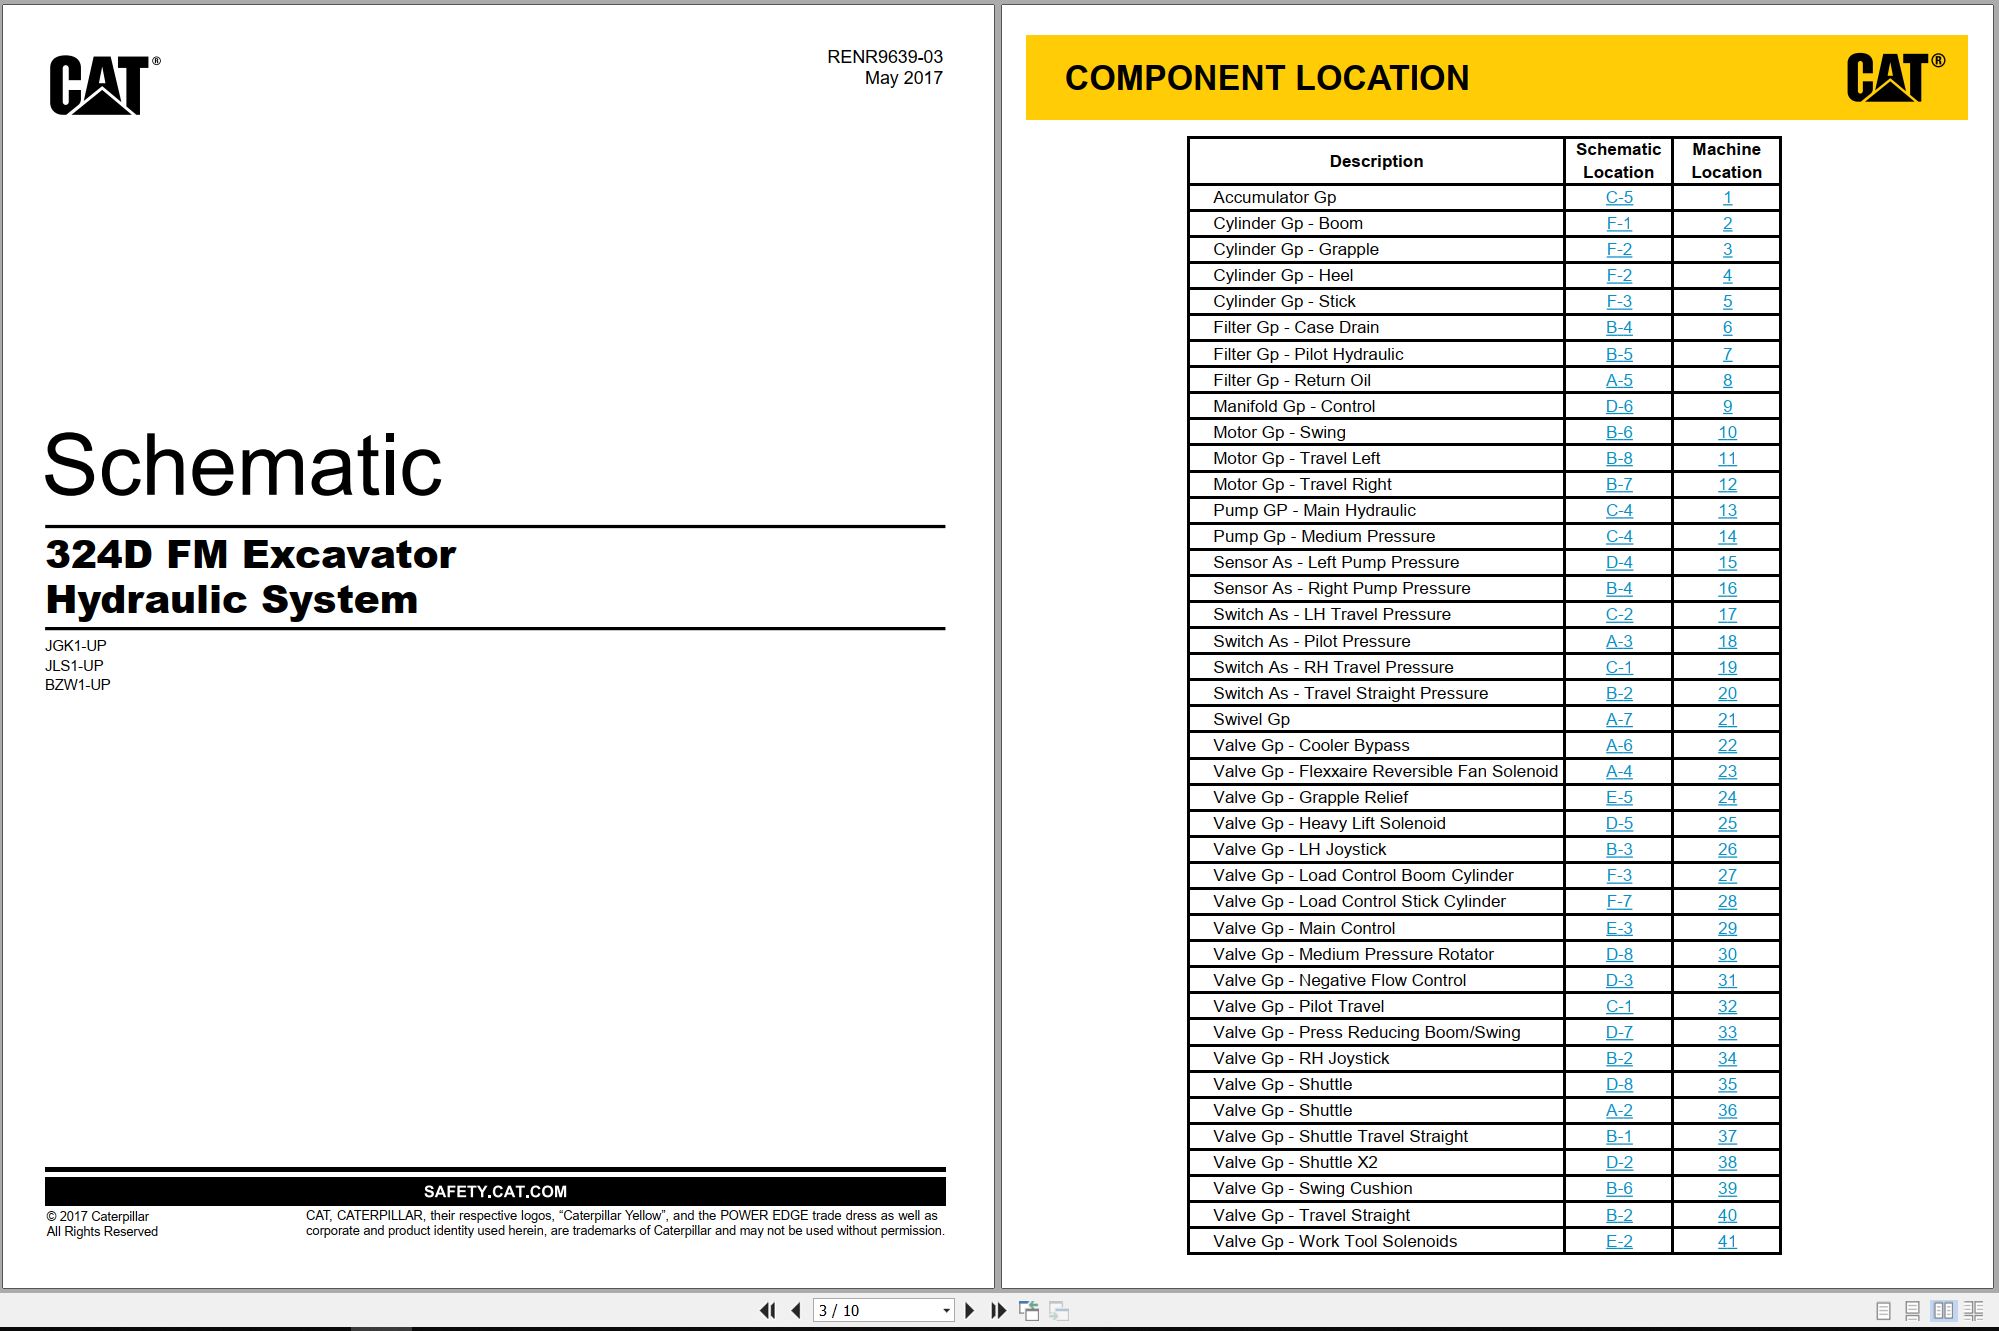This screenshot has height=1331, width=1999.
Task: Go to the next page
Action: click(x=969, y=1310)
